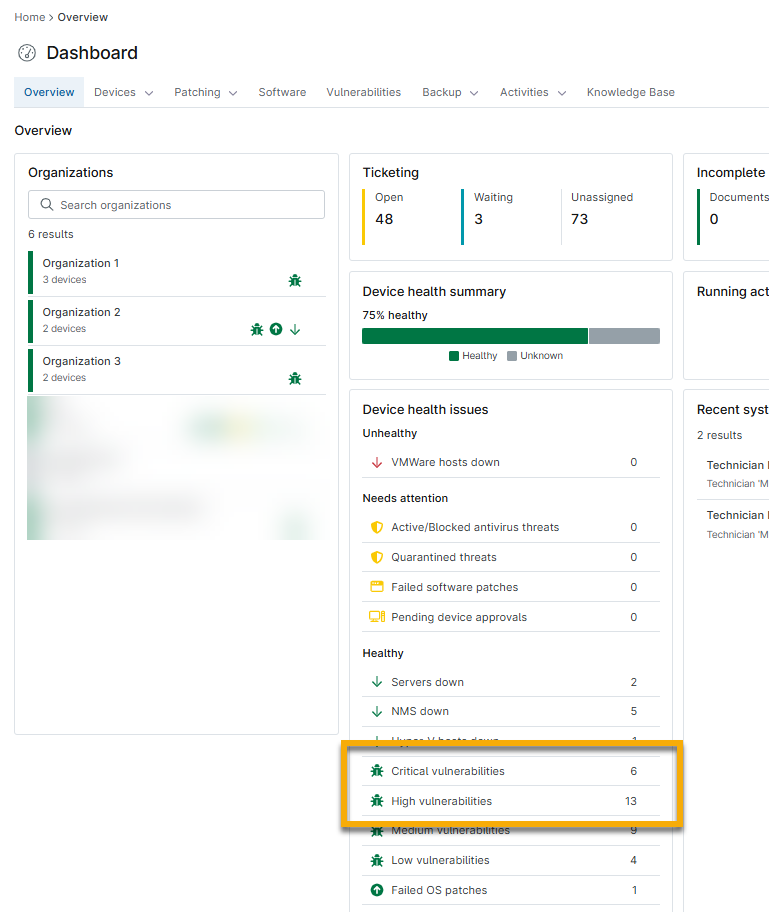
Task: Expand the Devices dropdown menu
Action: [123, 92]
